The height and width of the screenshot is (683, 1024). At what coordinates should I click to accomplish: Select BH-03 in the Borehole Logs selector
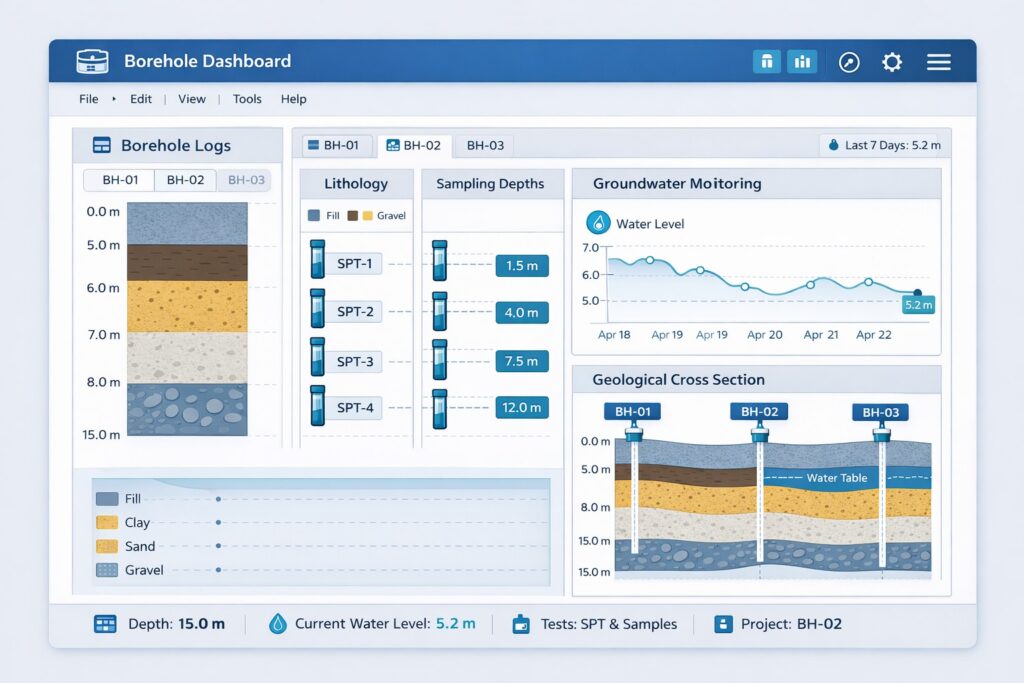pos(246,180)
